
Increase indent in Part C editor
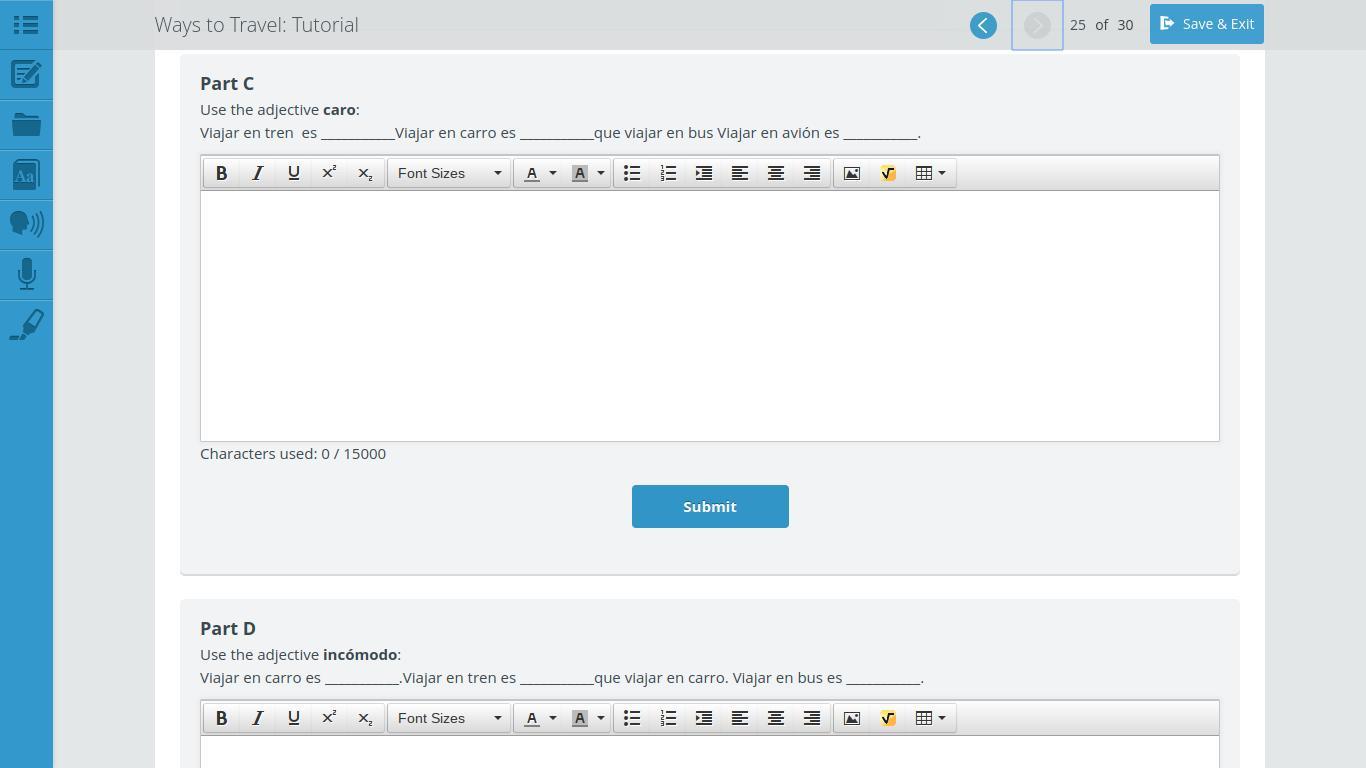[704, 173]
